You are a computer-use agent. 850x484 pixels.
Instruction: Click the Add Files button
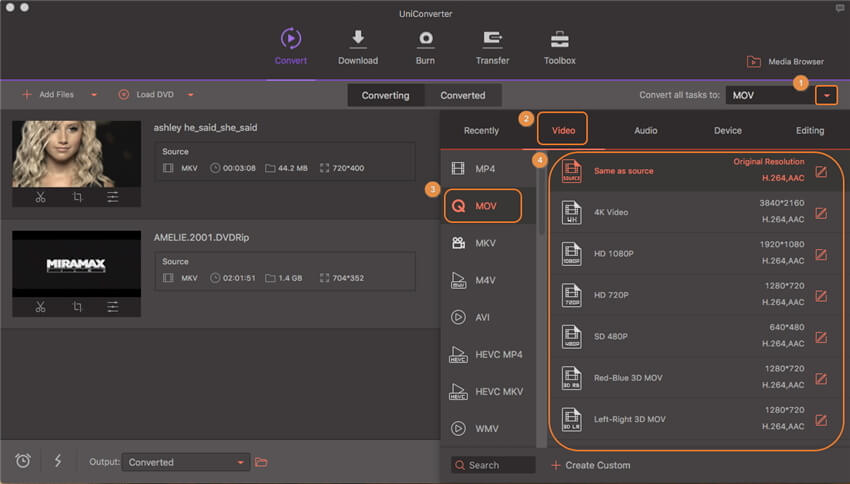[48, 94]
